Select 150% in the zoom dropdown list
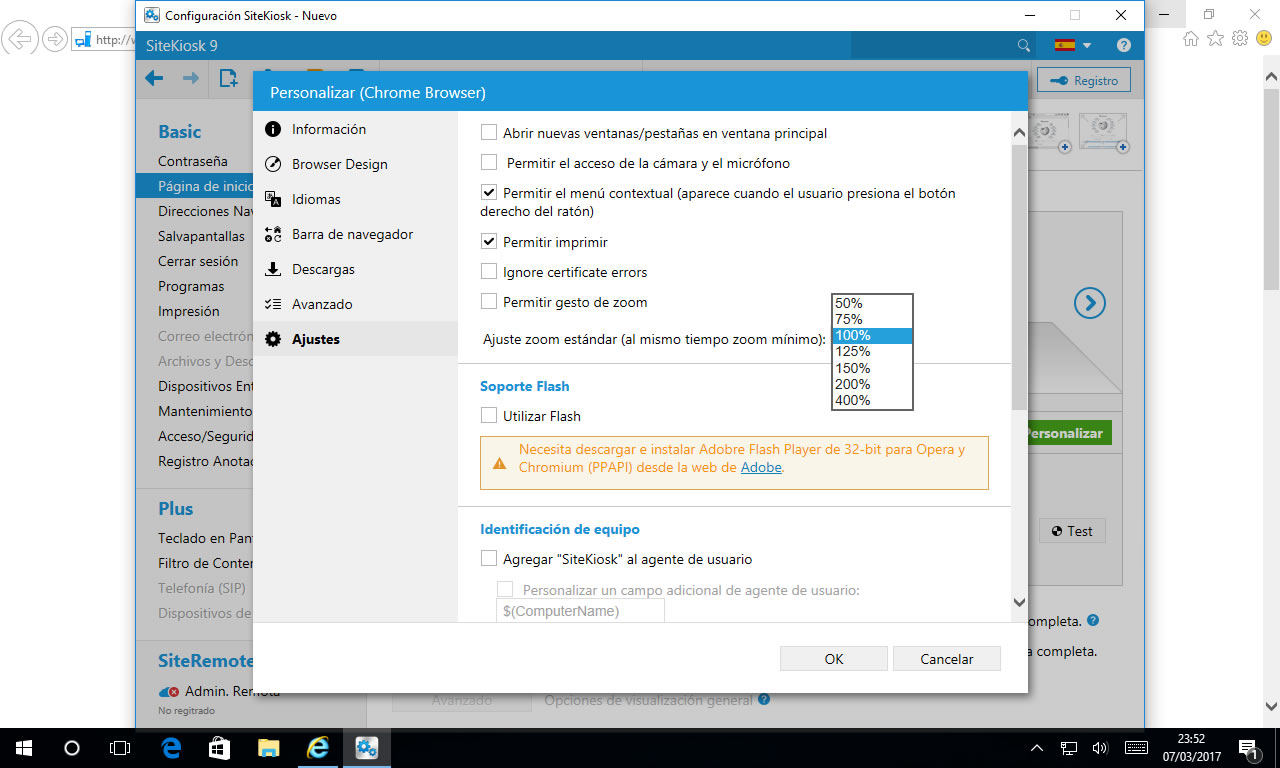 (853, 368)
